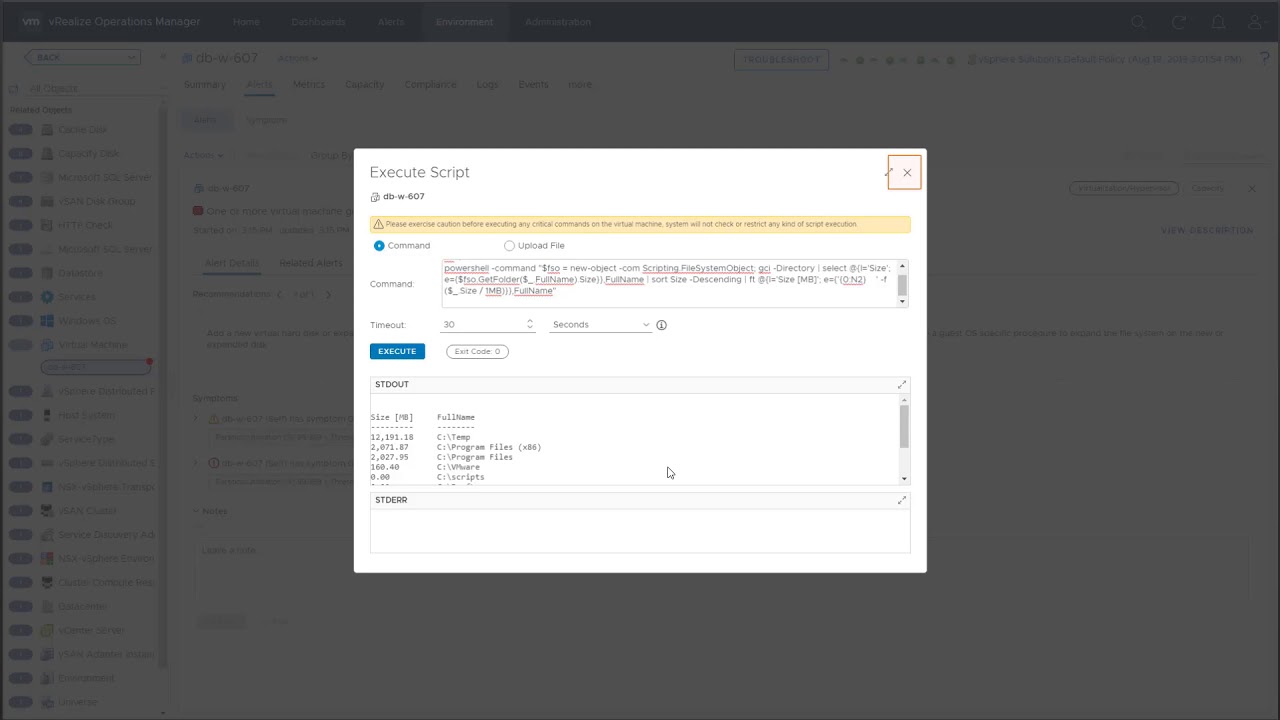The width and height of the screenshot is (1280, 720).
Task: Close the Execute Script dialog
Action: 907,173
